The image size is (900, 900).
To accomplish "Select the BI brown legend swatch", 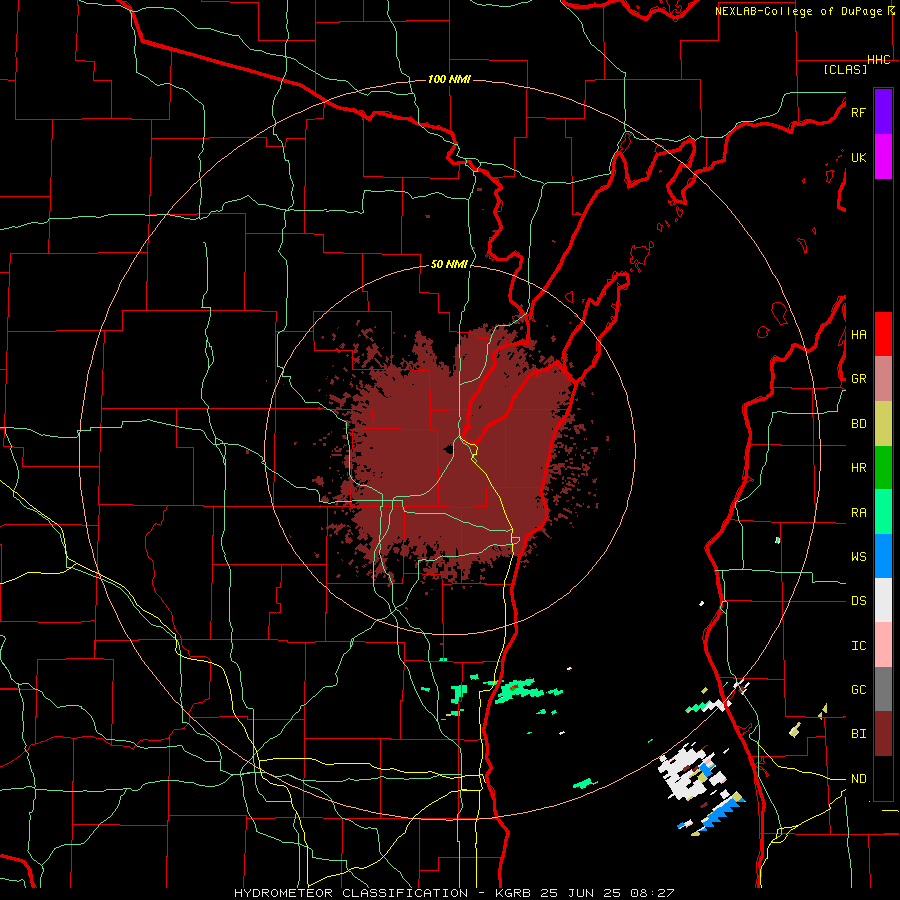I will pyautogui.click(x=883, y=734).
